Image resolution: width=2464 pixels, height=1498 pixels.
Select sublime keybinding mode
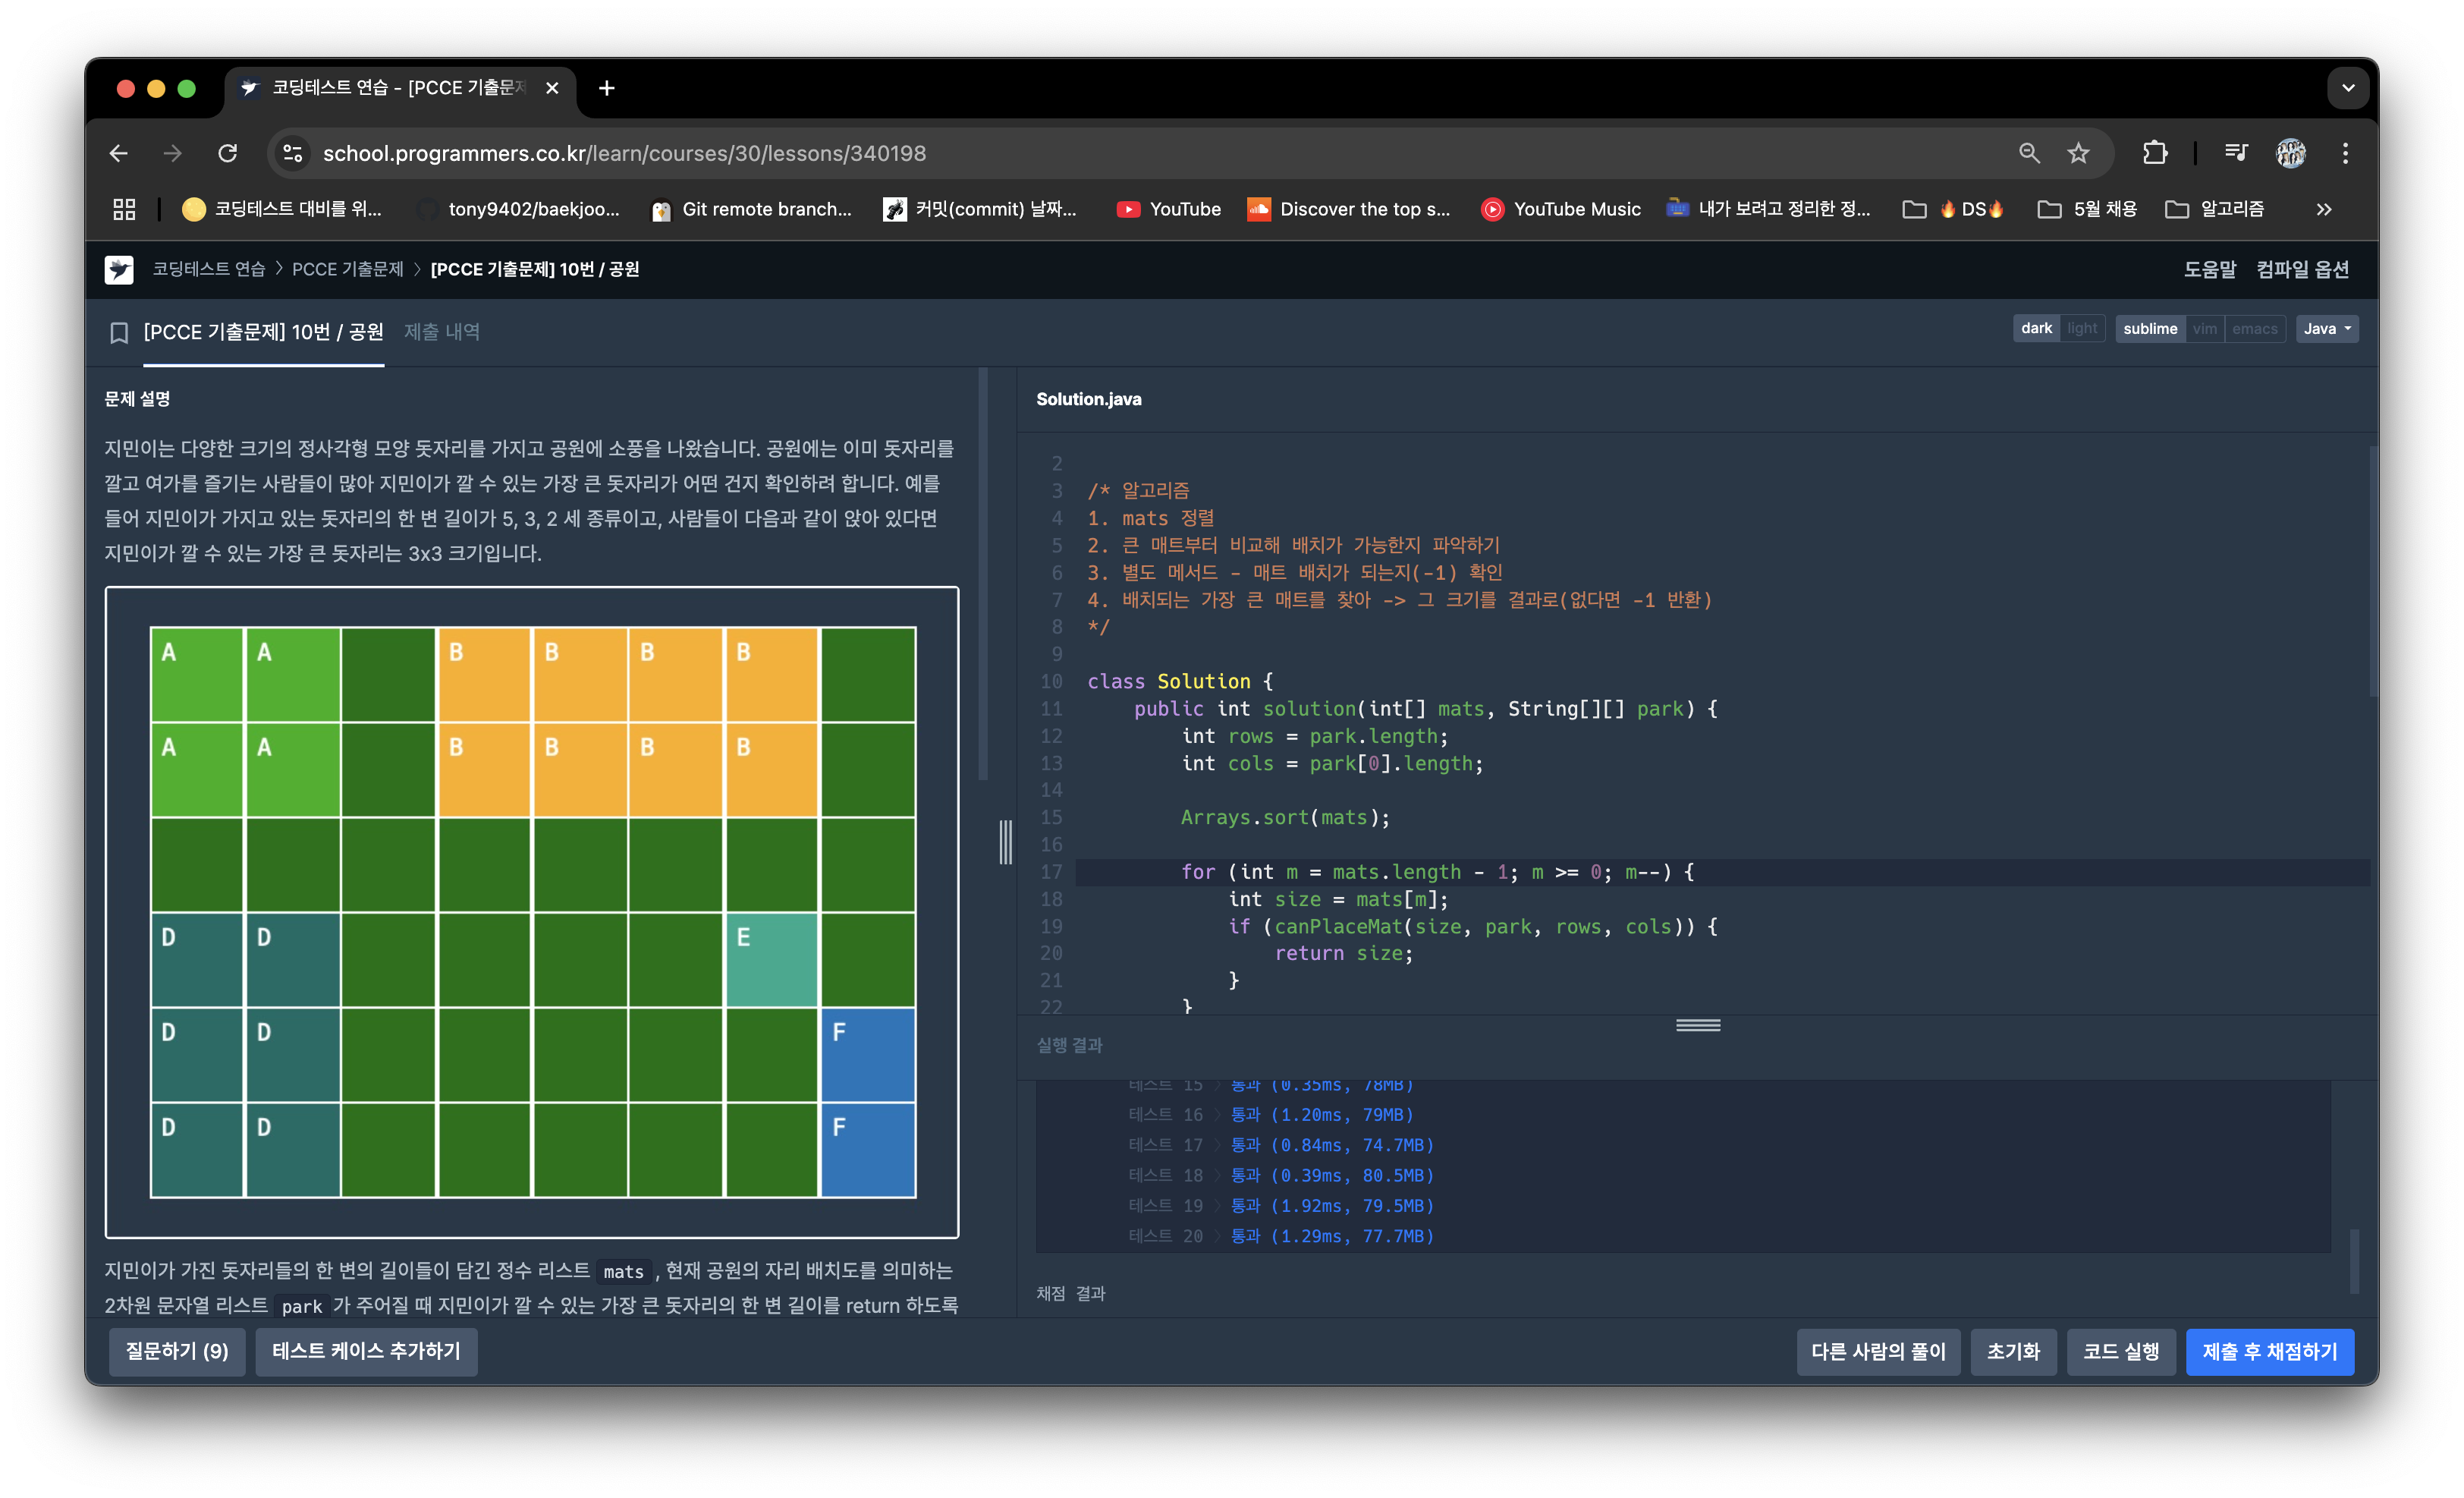coord(2149,328)
